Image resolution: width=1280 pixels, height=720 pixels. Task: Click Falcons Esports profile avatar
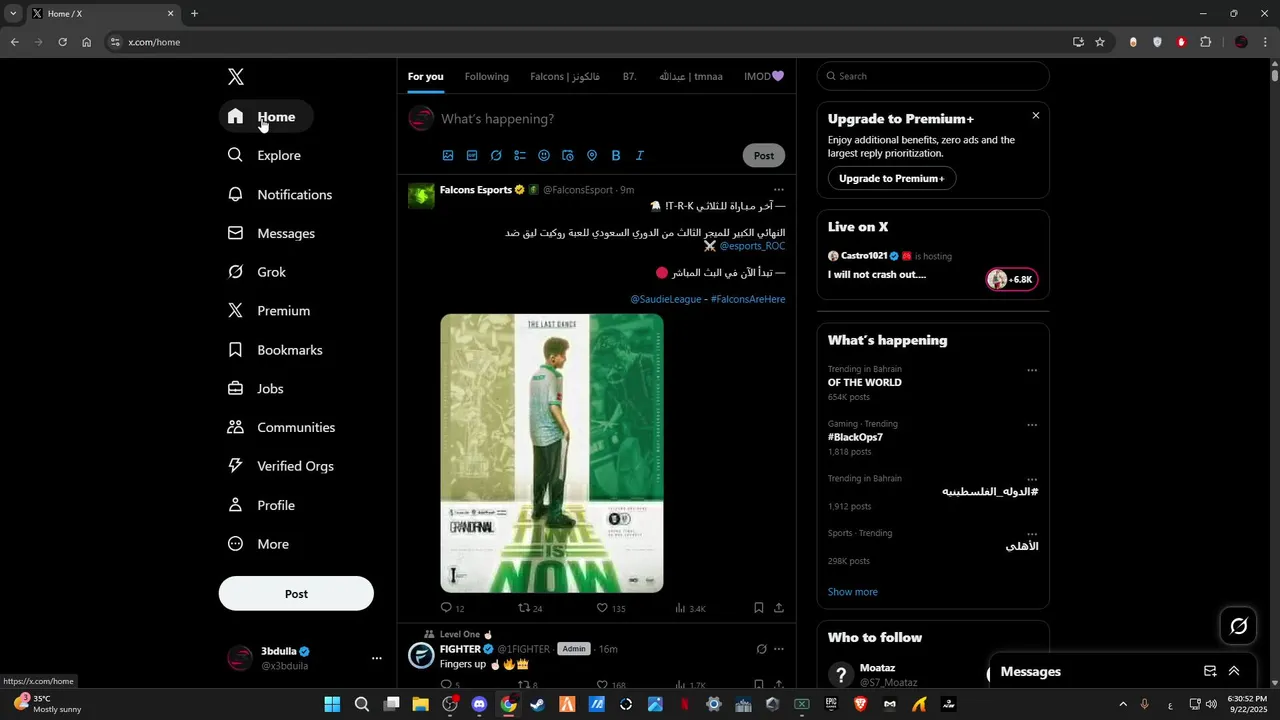point(421,195)
